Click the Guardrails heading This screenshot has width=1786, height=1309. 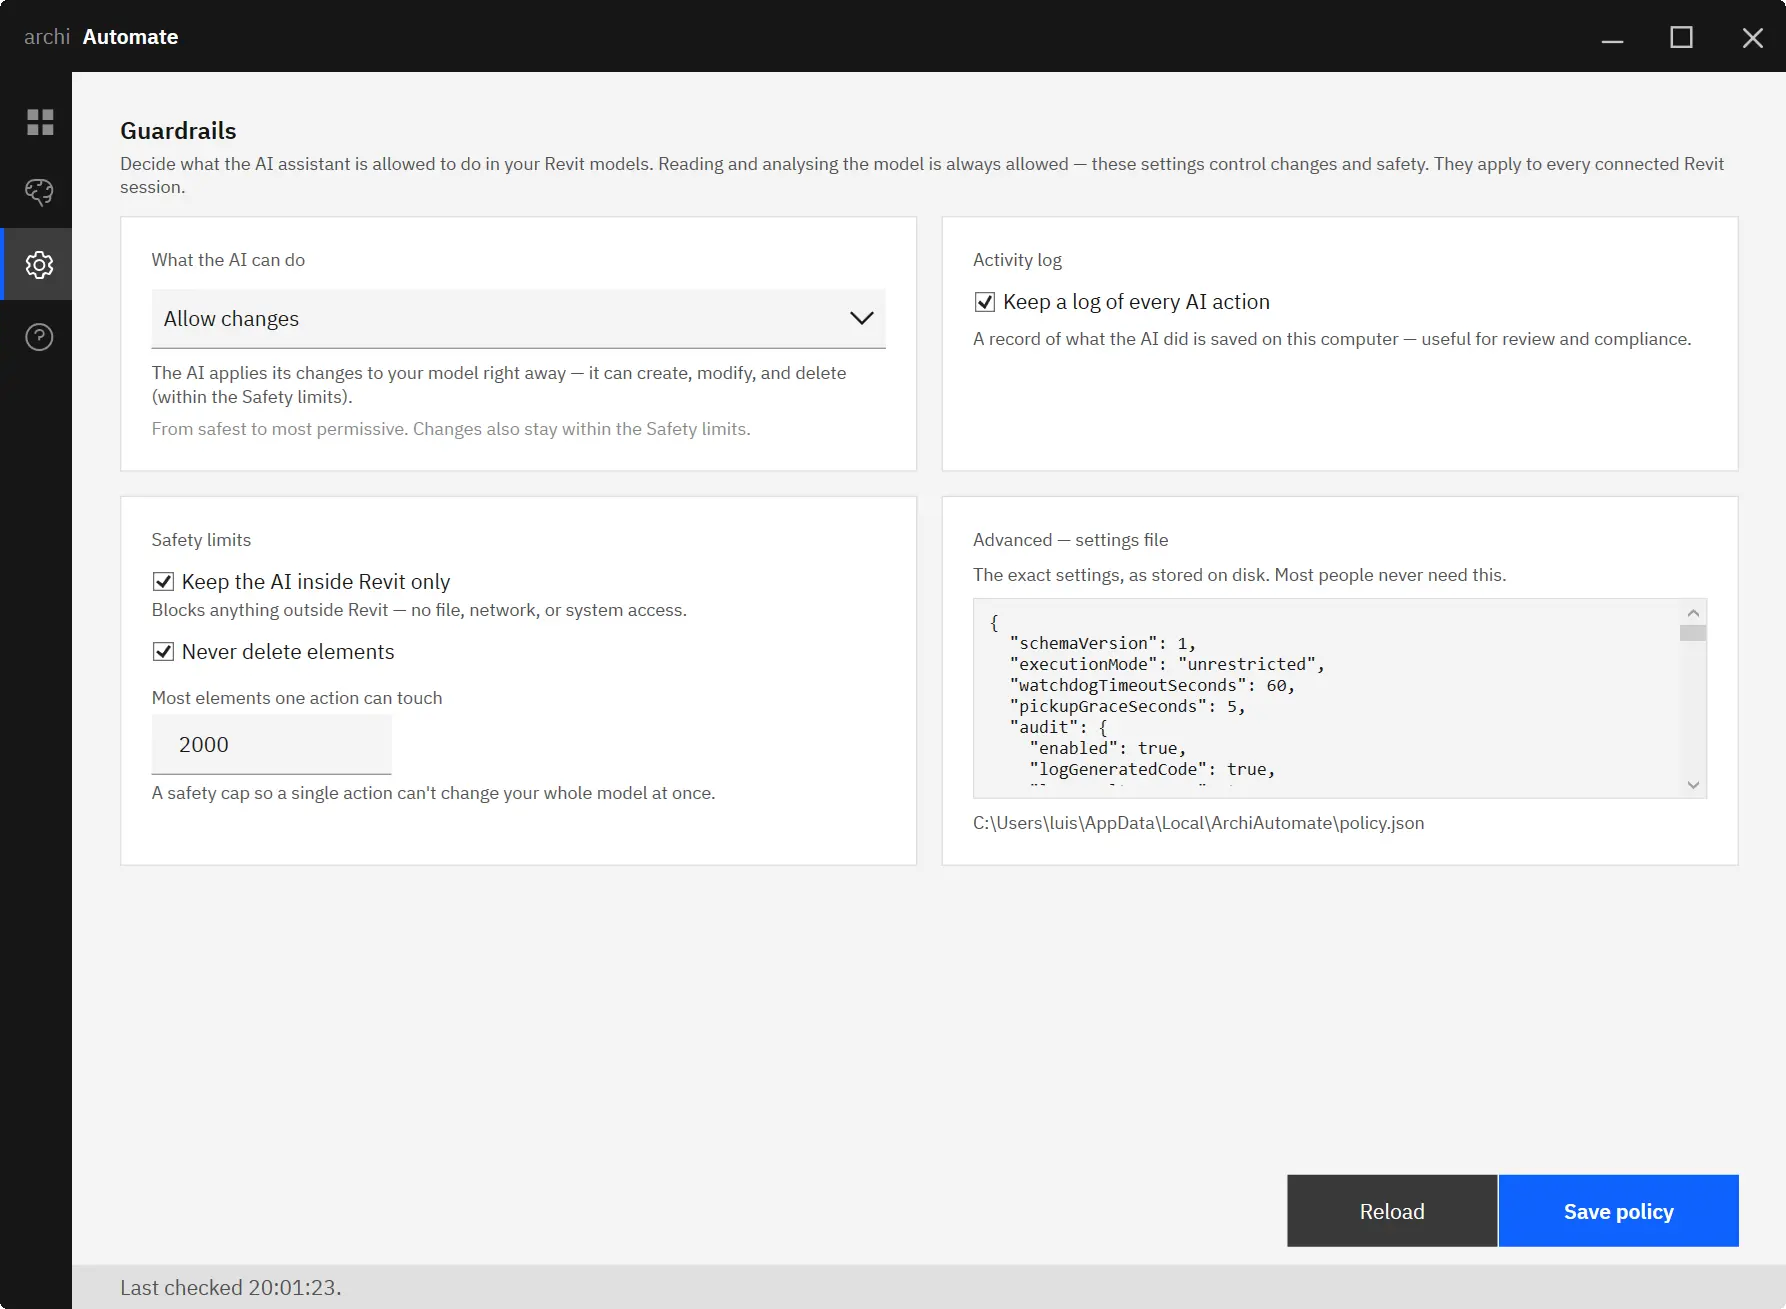point(178,131)
